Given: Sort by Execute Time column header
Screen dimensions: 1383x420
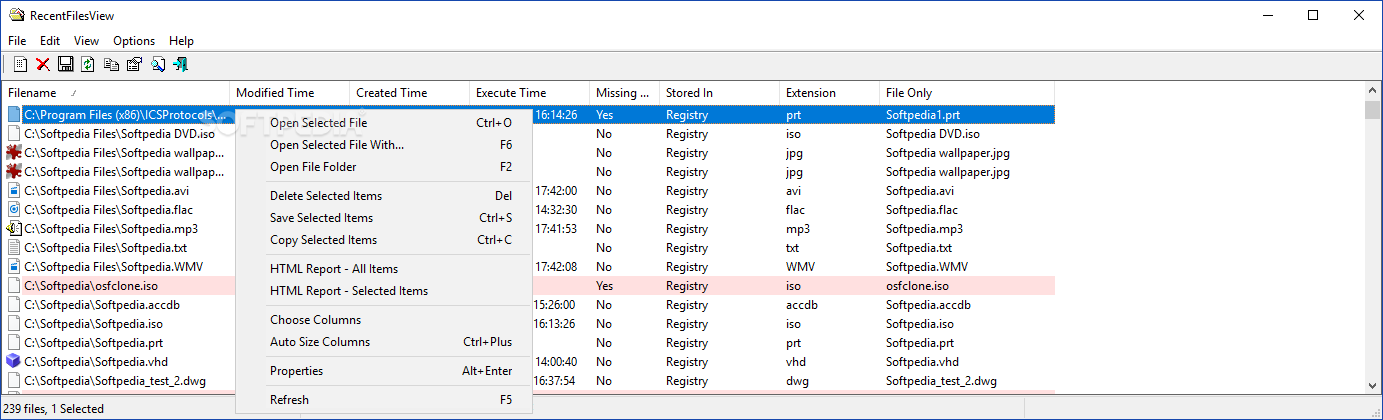Looking at the screenshot, I should (530, 93).
